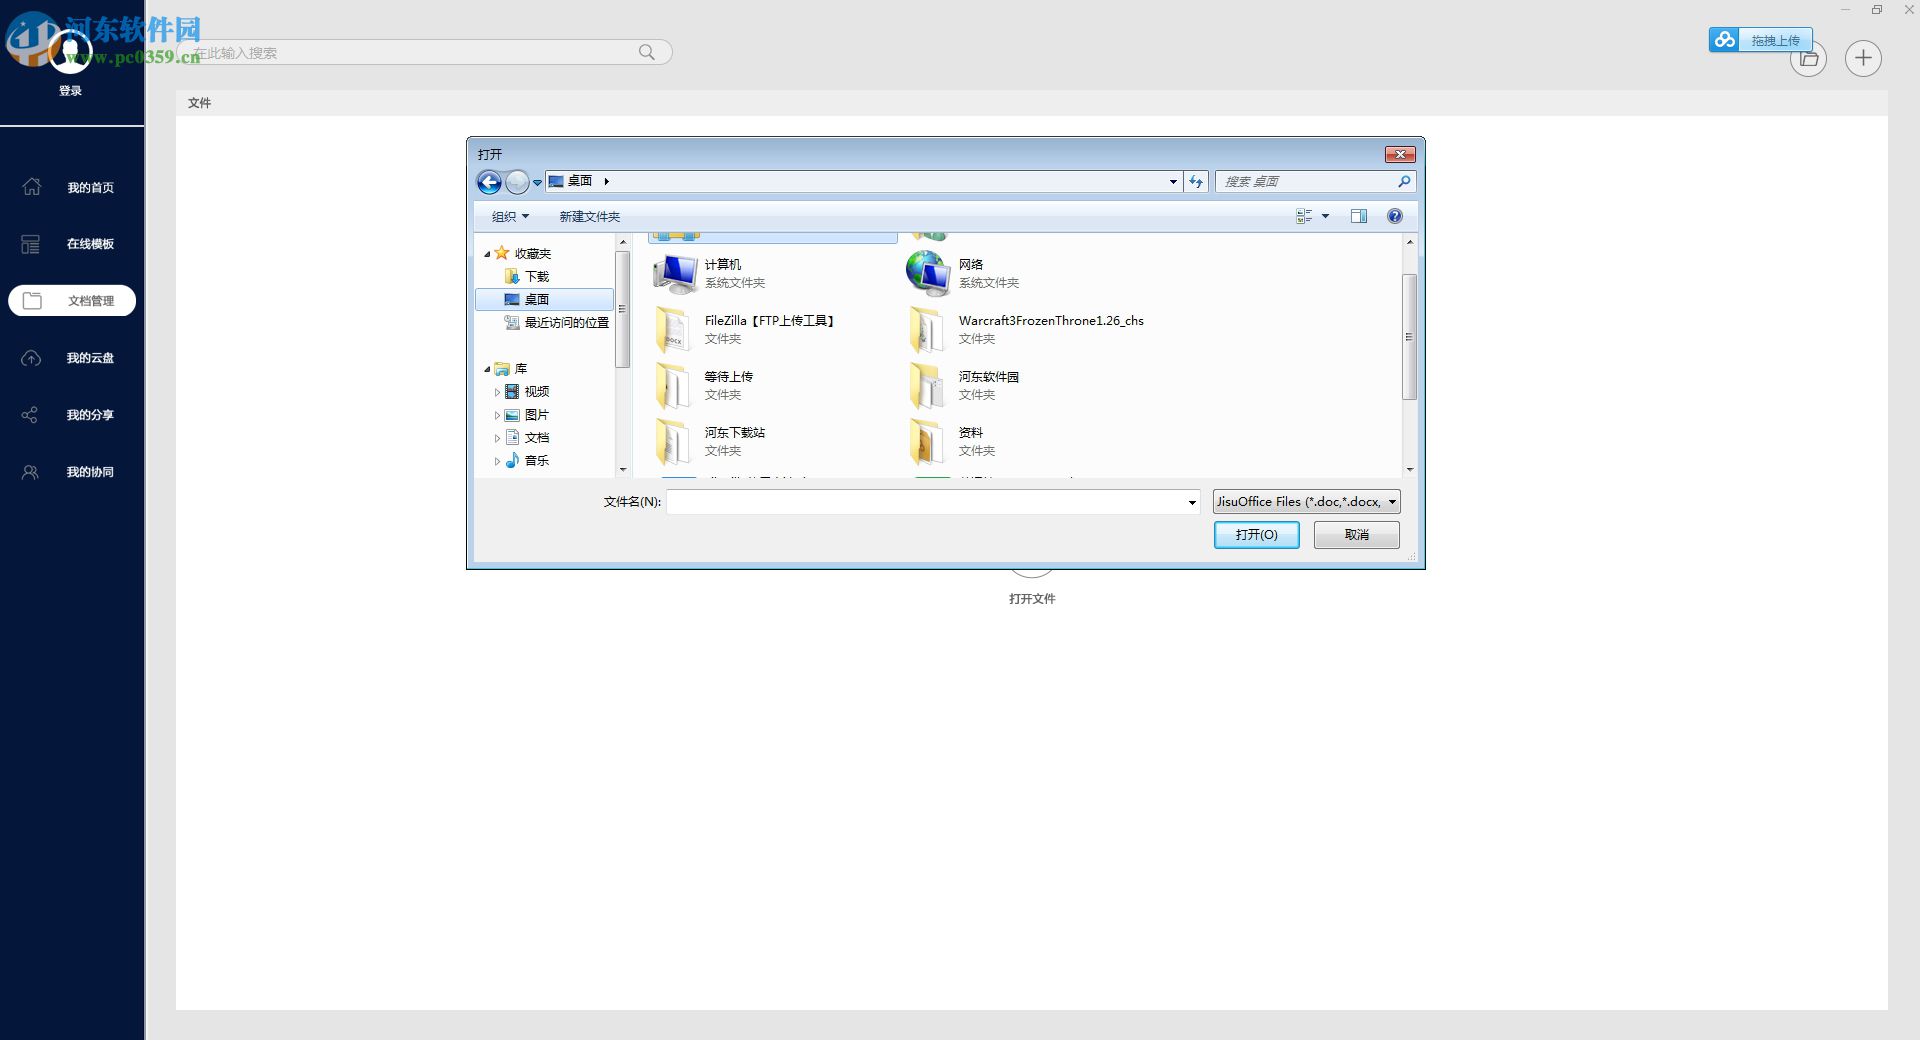
Task: Open 我的协同 collaboration panel
Action: [31, 471]
